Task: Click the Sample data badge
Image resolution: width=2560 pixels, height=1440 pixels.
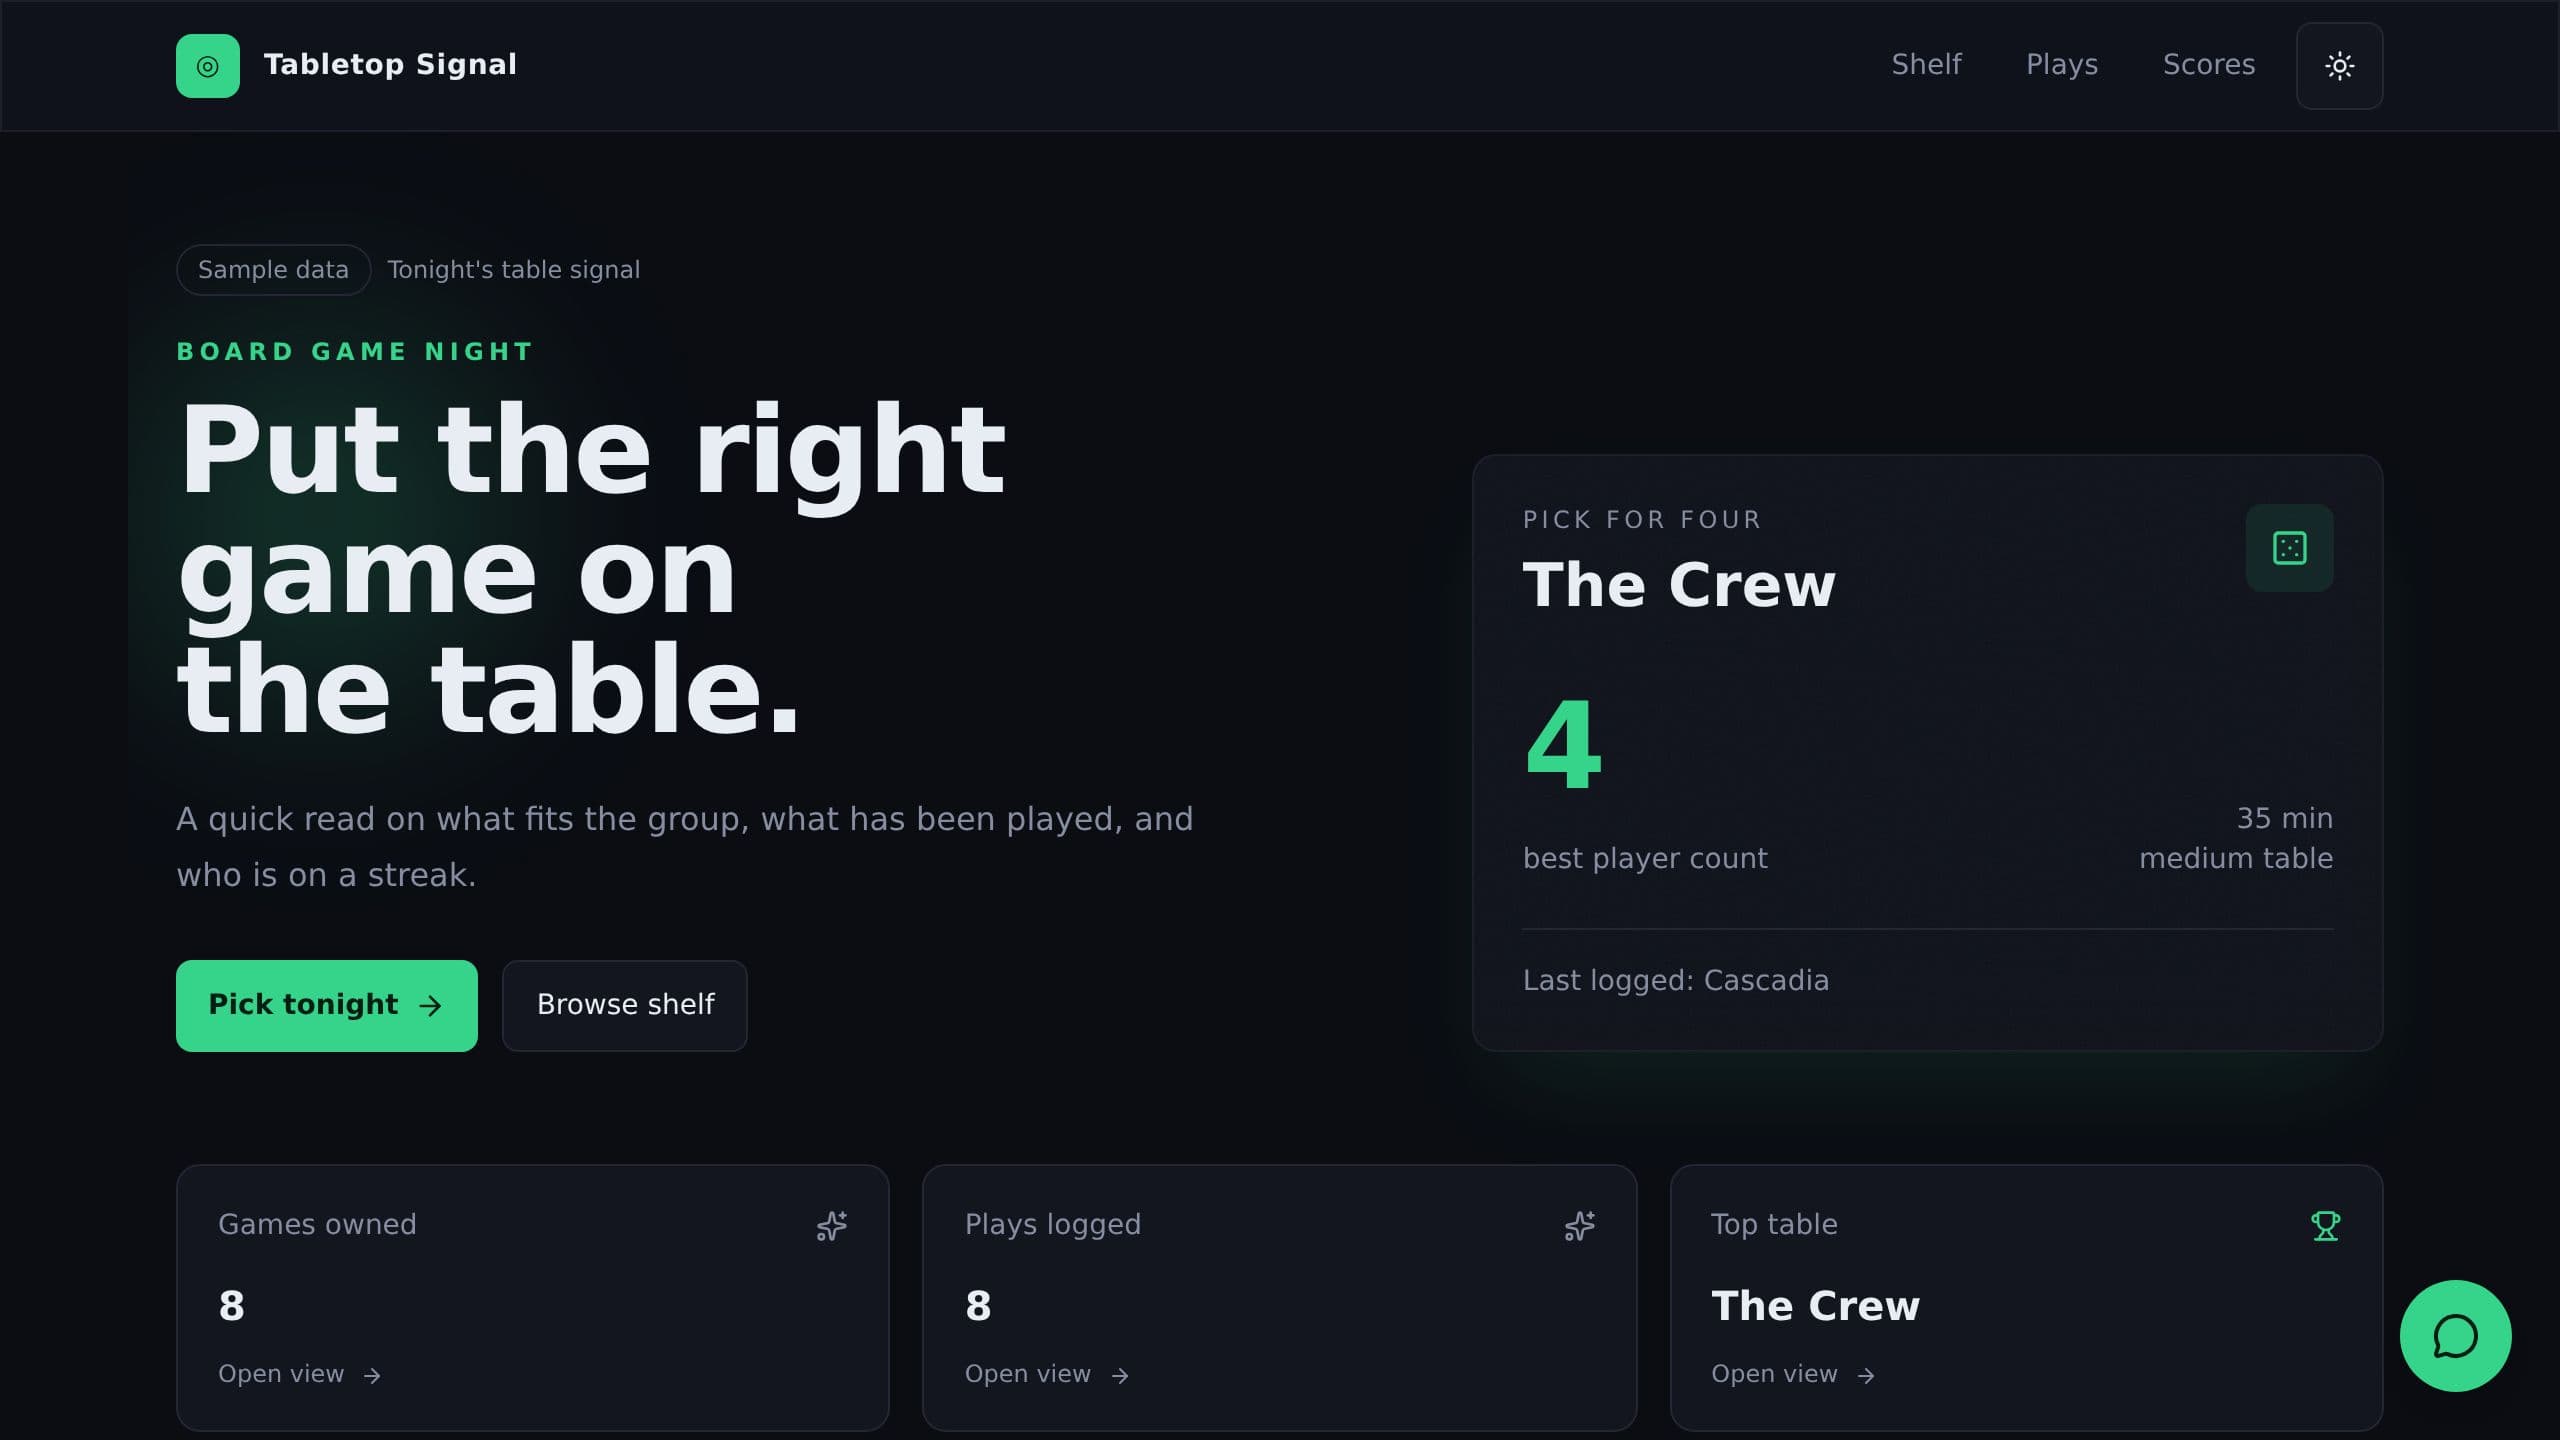Action: (x=273, y=270)
